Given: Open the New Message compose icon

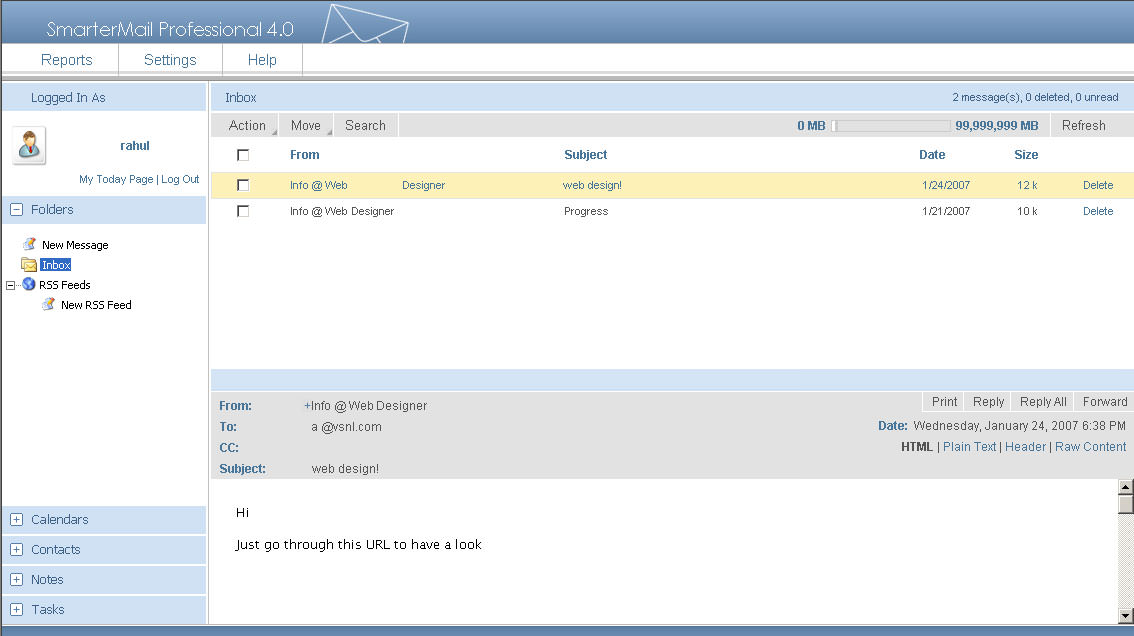Looking at the screenshot, I should click(x=29, y=244).
